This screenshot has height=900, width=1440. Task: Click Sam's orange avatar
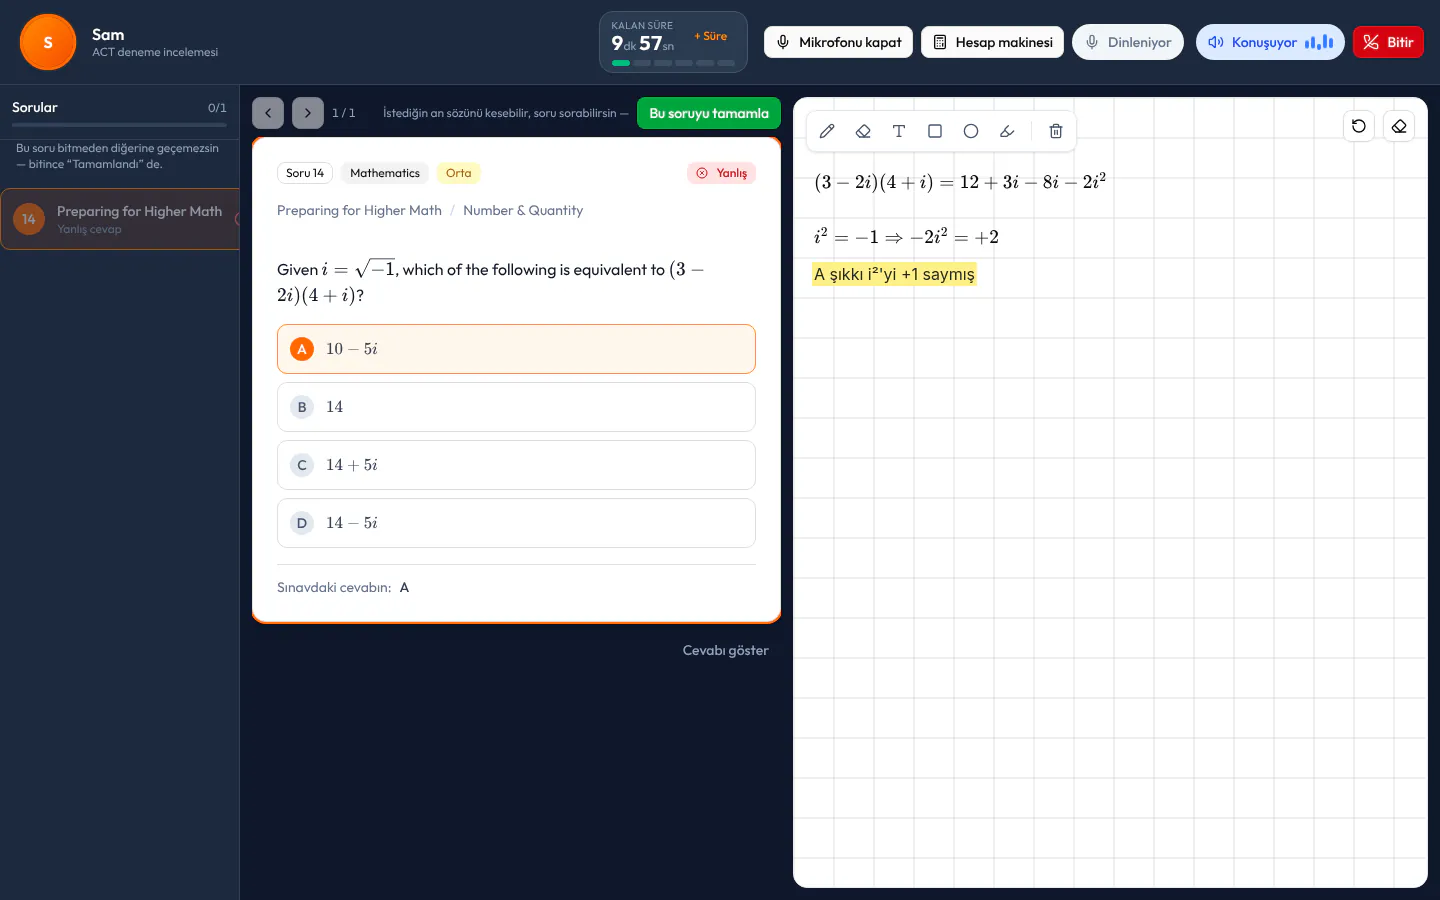pyautogui.click(x=48, y=42)
